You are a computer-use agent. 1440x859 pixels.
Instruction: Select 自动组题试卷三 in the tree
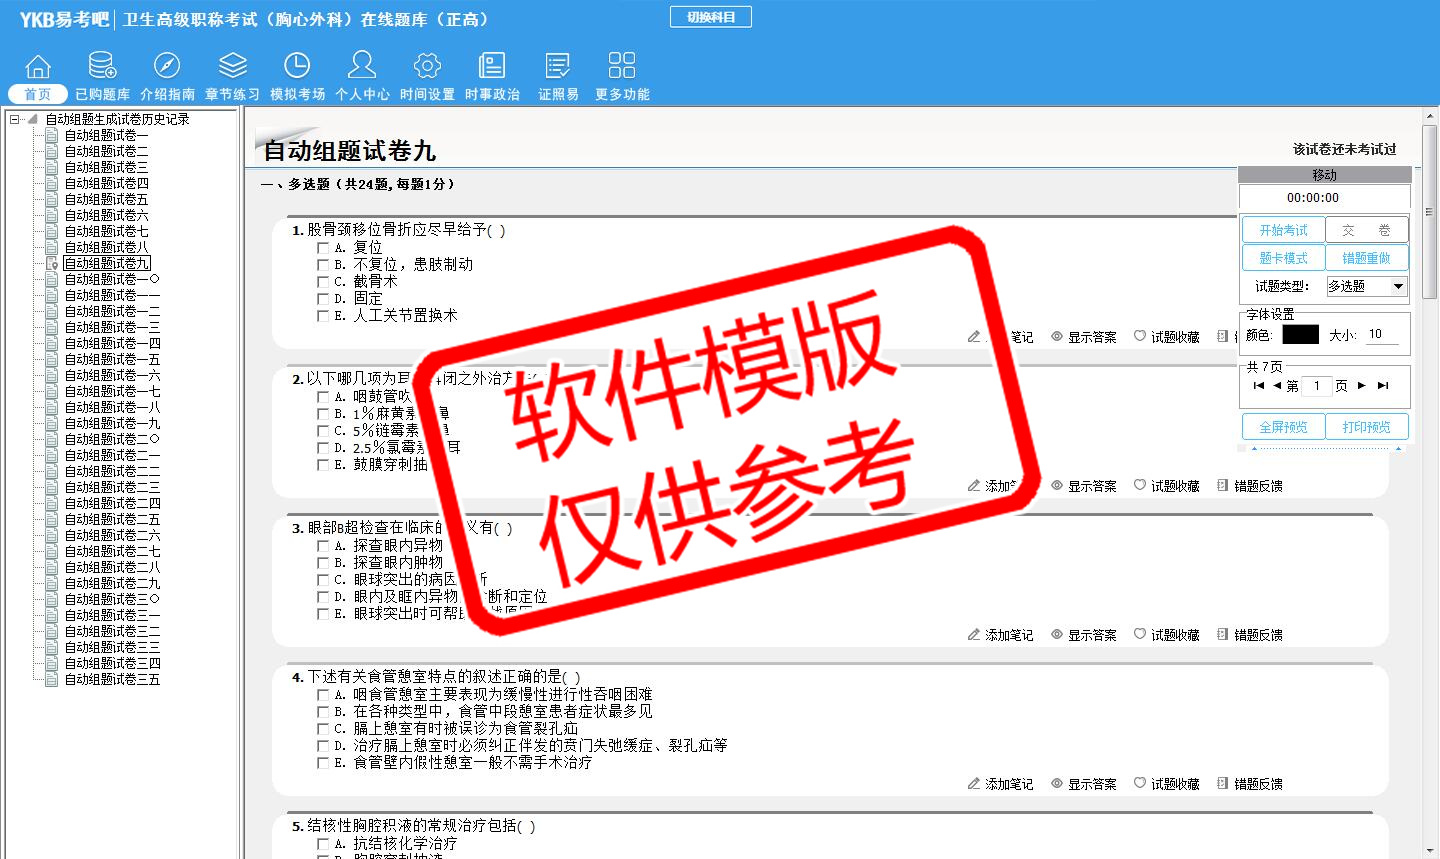(106, 167)
